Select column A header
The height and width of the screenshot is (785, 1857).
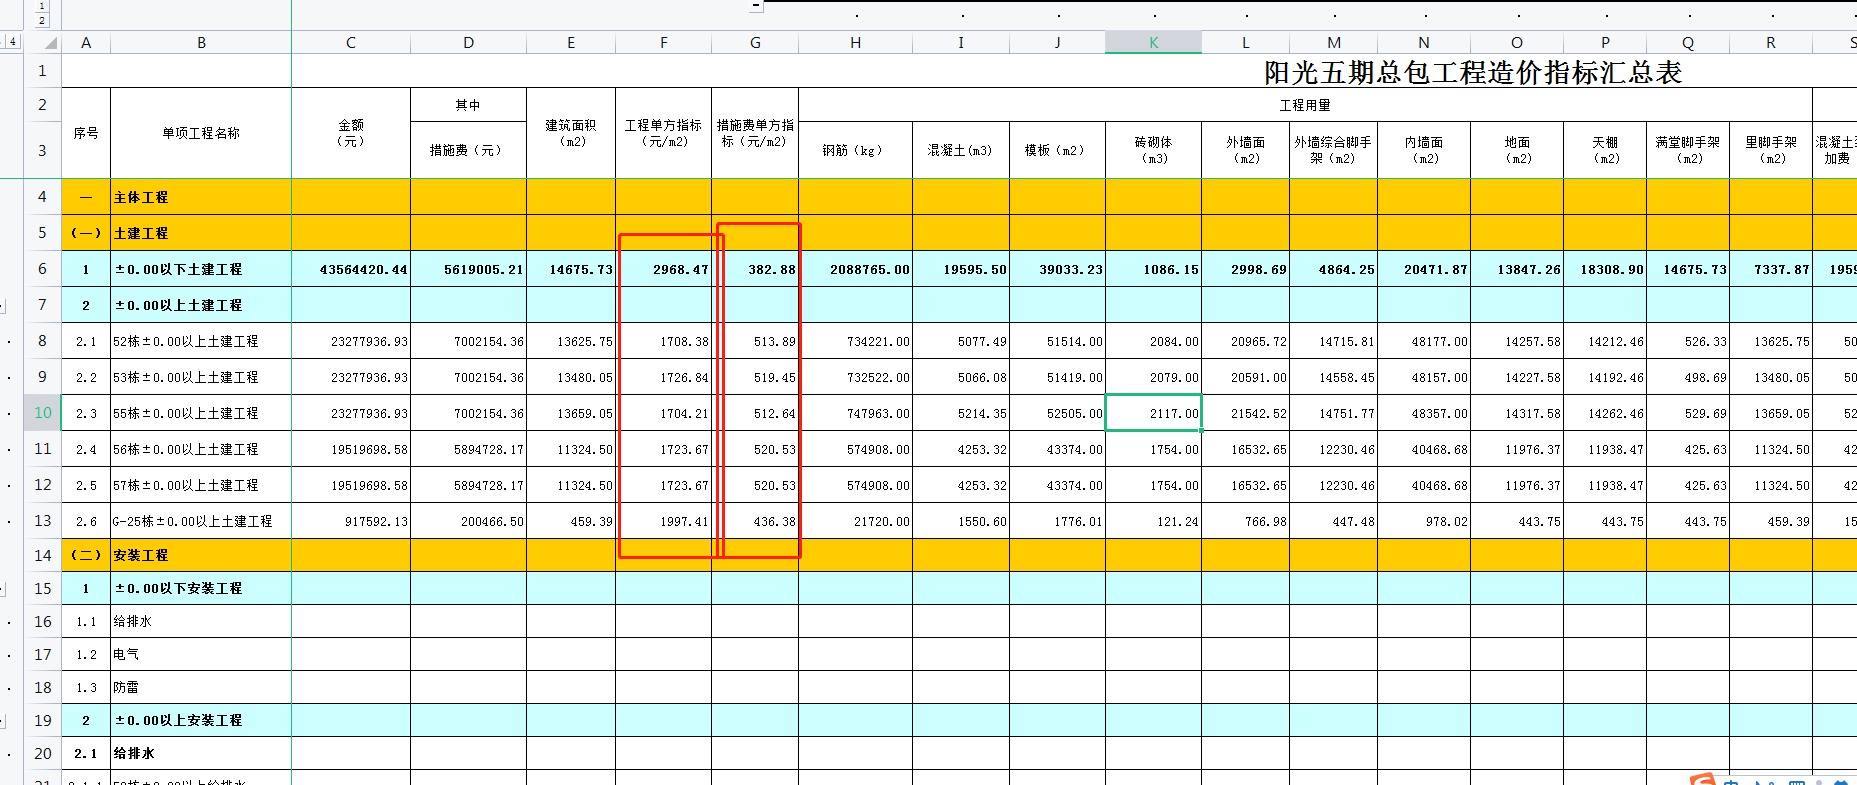click(x=86, y=42)
